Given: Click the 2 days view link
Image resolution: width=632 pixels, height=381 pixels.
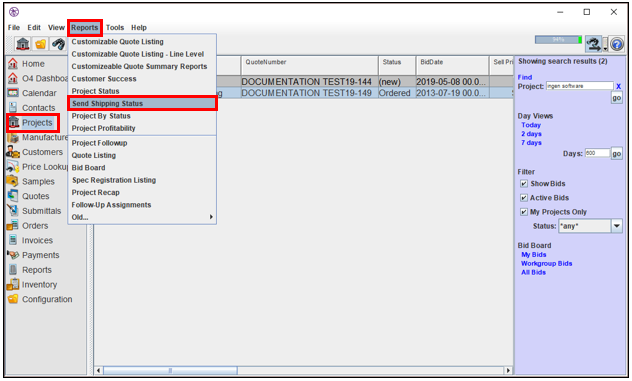Looking at the screenshot, I should (x=531, y=134).
